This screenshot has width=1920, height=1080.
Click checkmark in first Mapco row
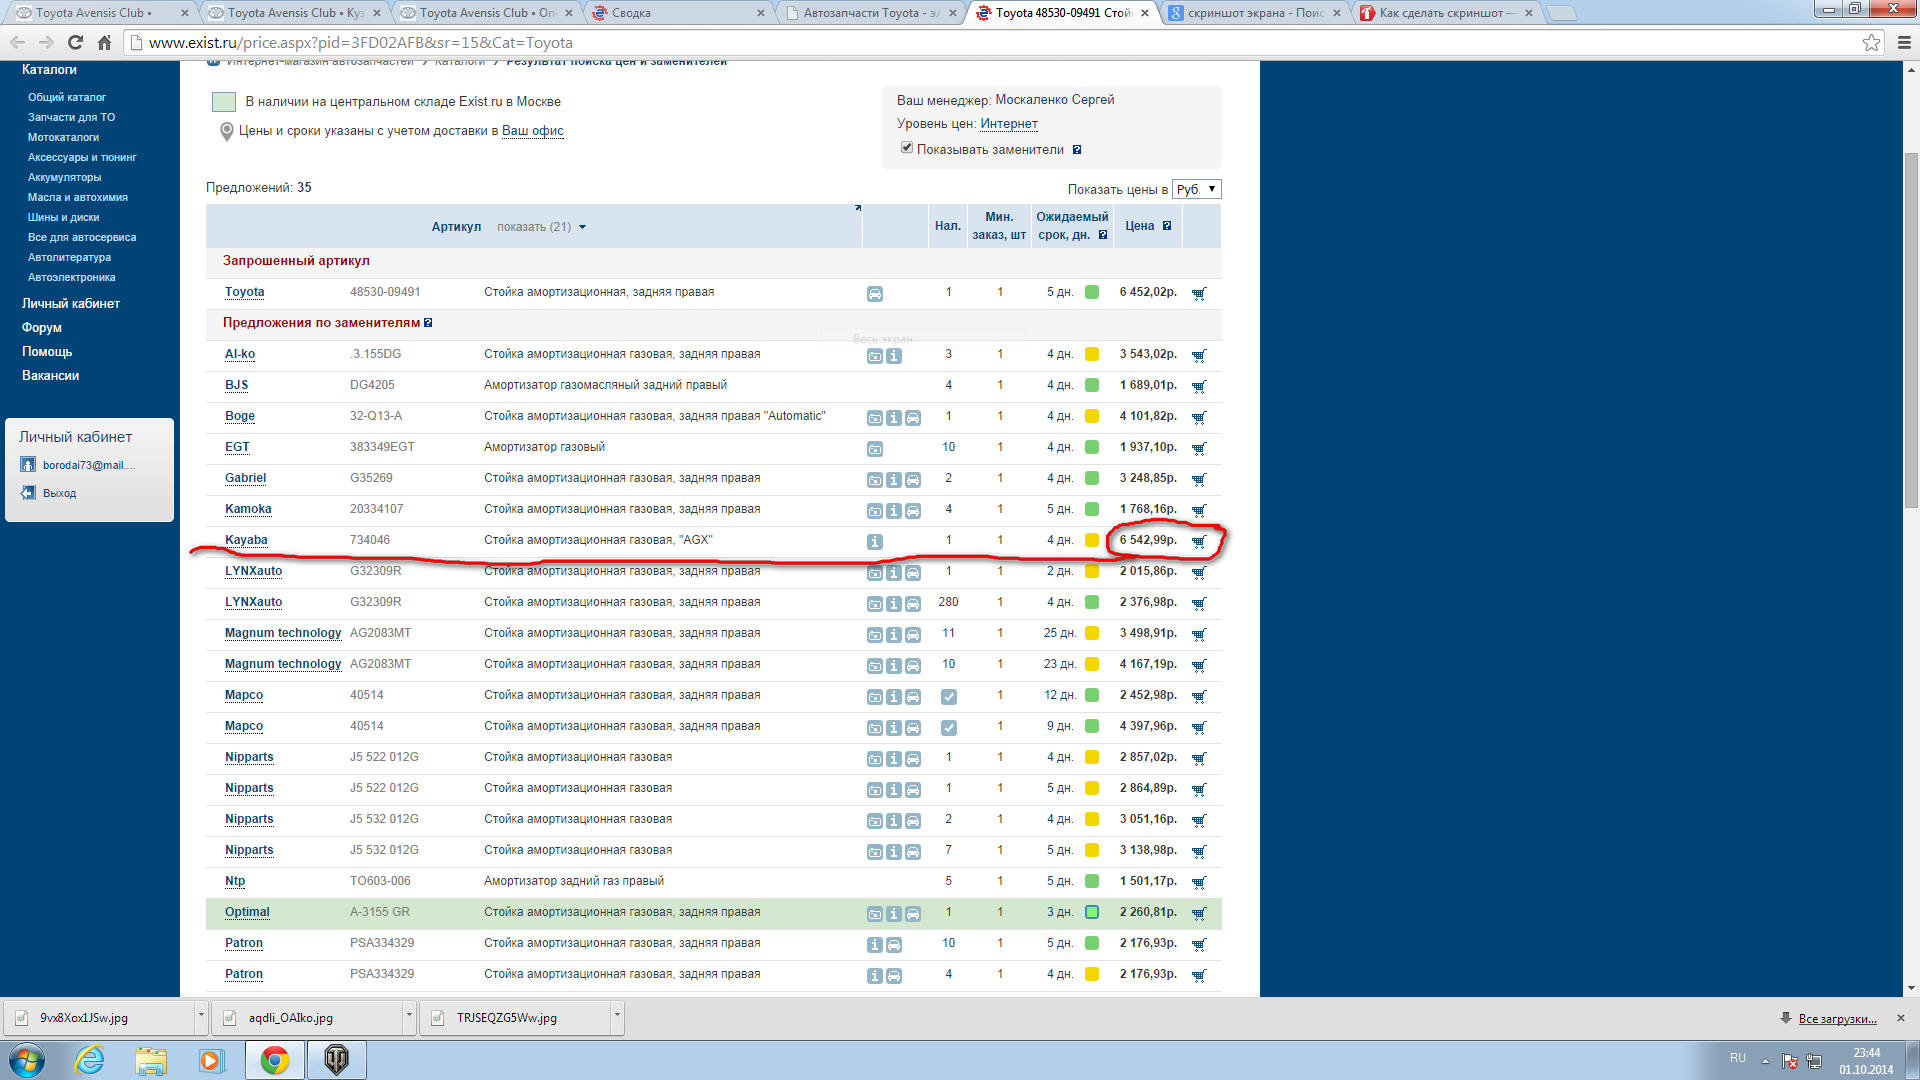[x=949, y=696]
